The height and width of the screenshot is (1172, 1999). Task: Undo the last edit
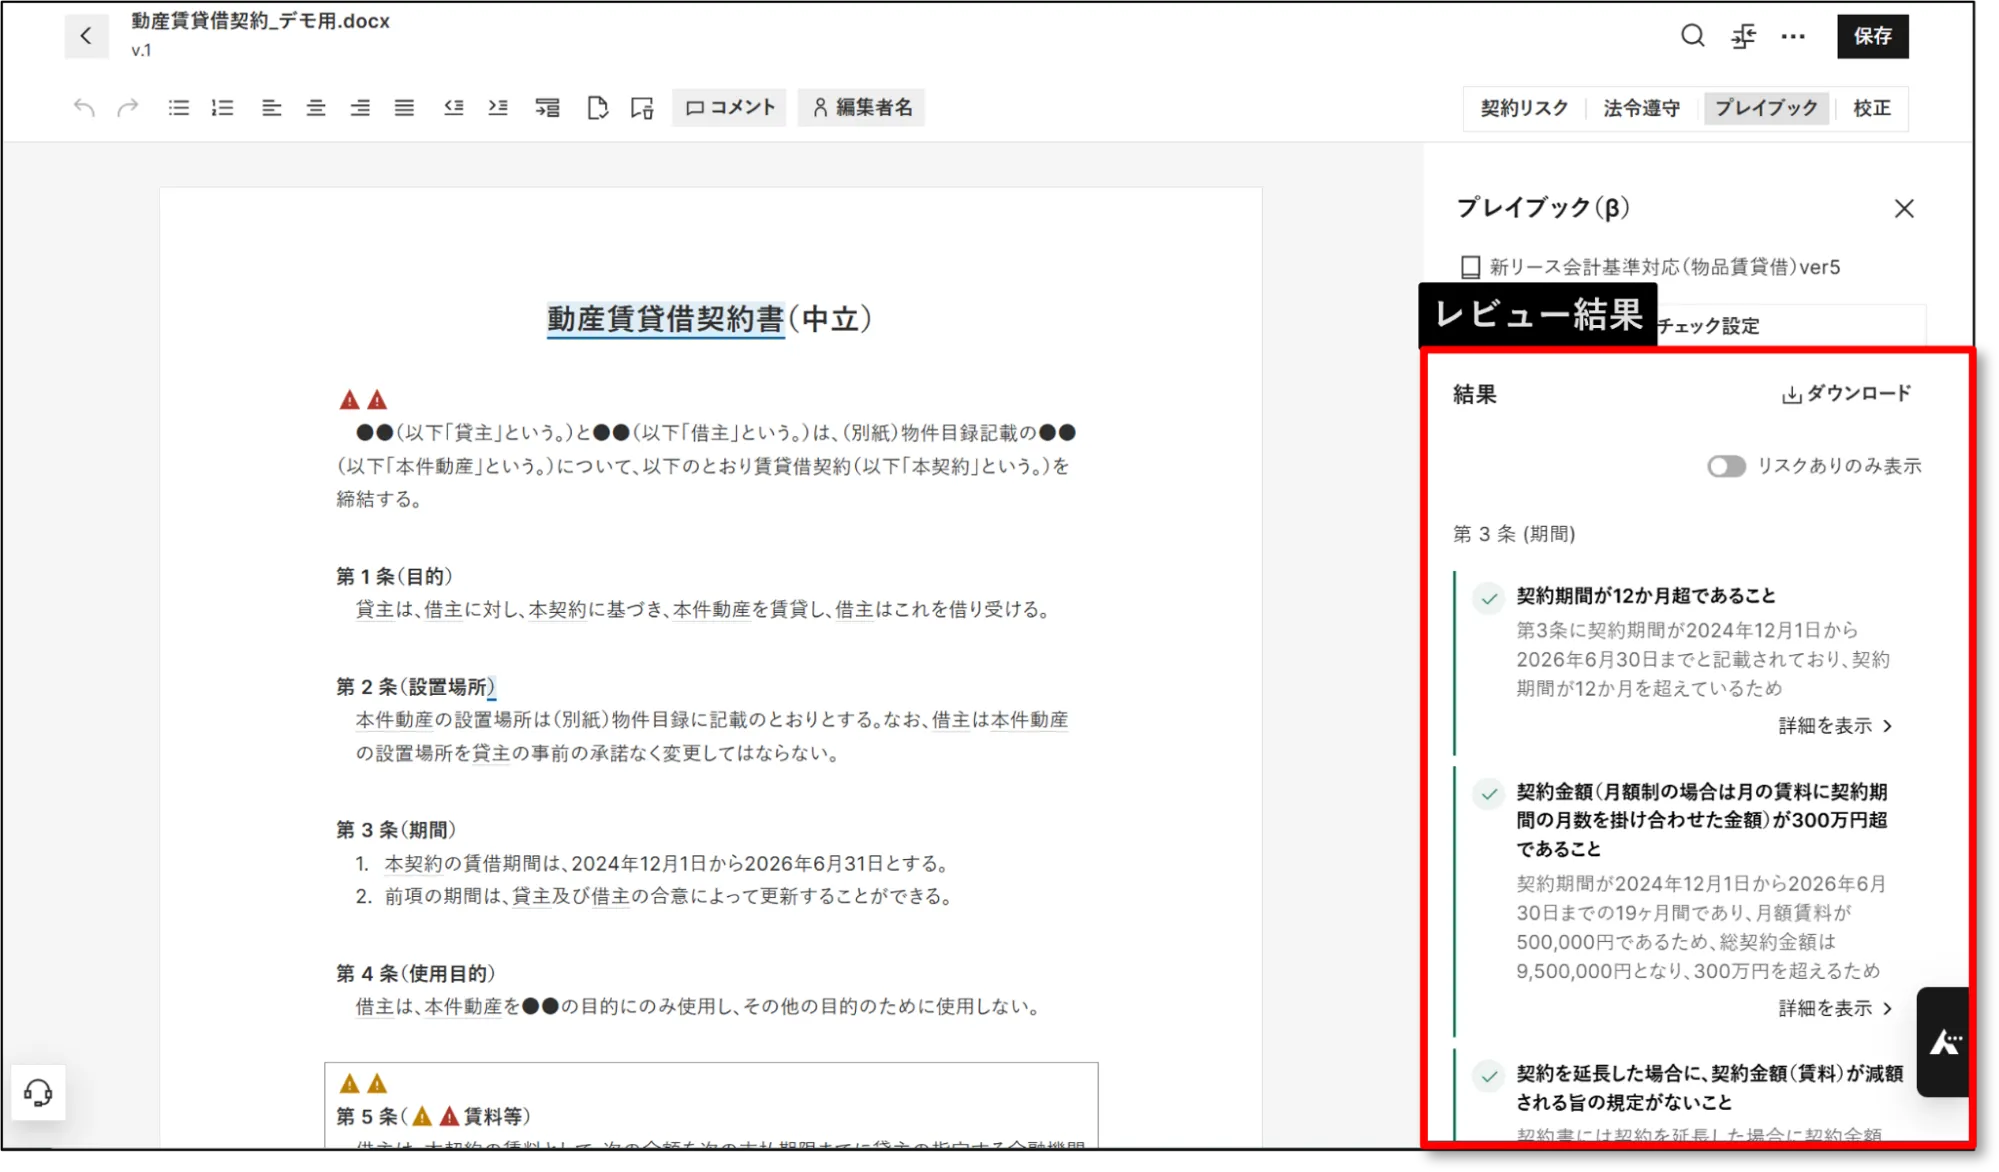84,107
